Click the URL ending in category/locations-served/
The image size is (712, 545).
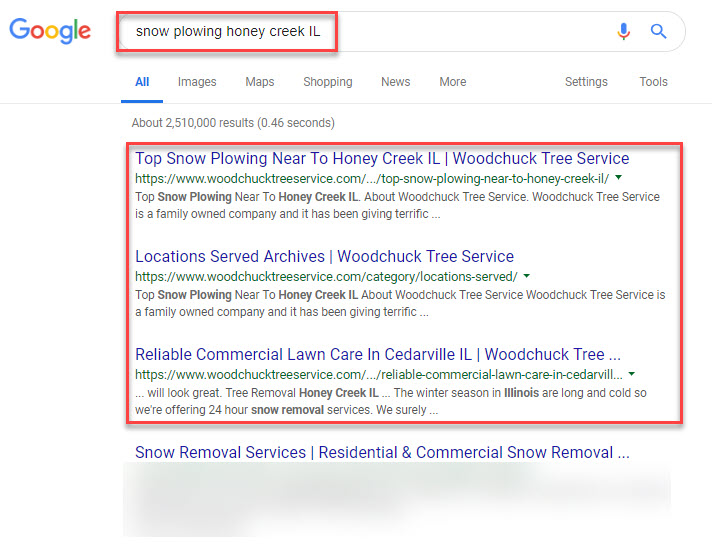[x=326, y=277]
